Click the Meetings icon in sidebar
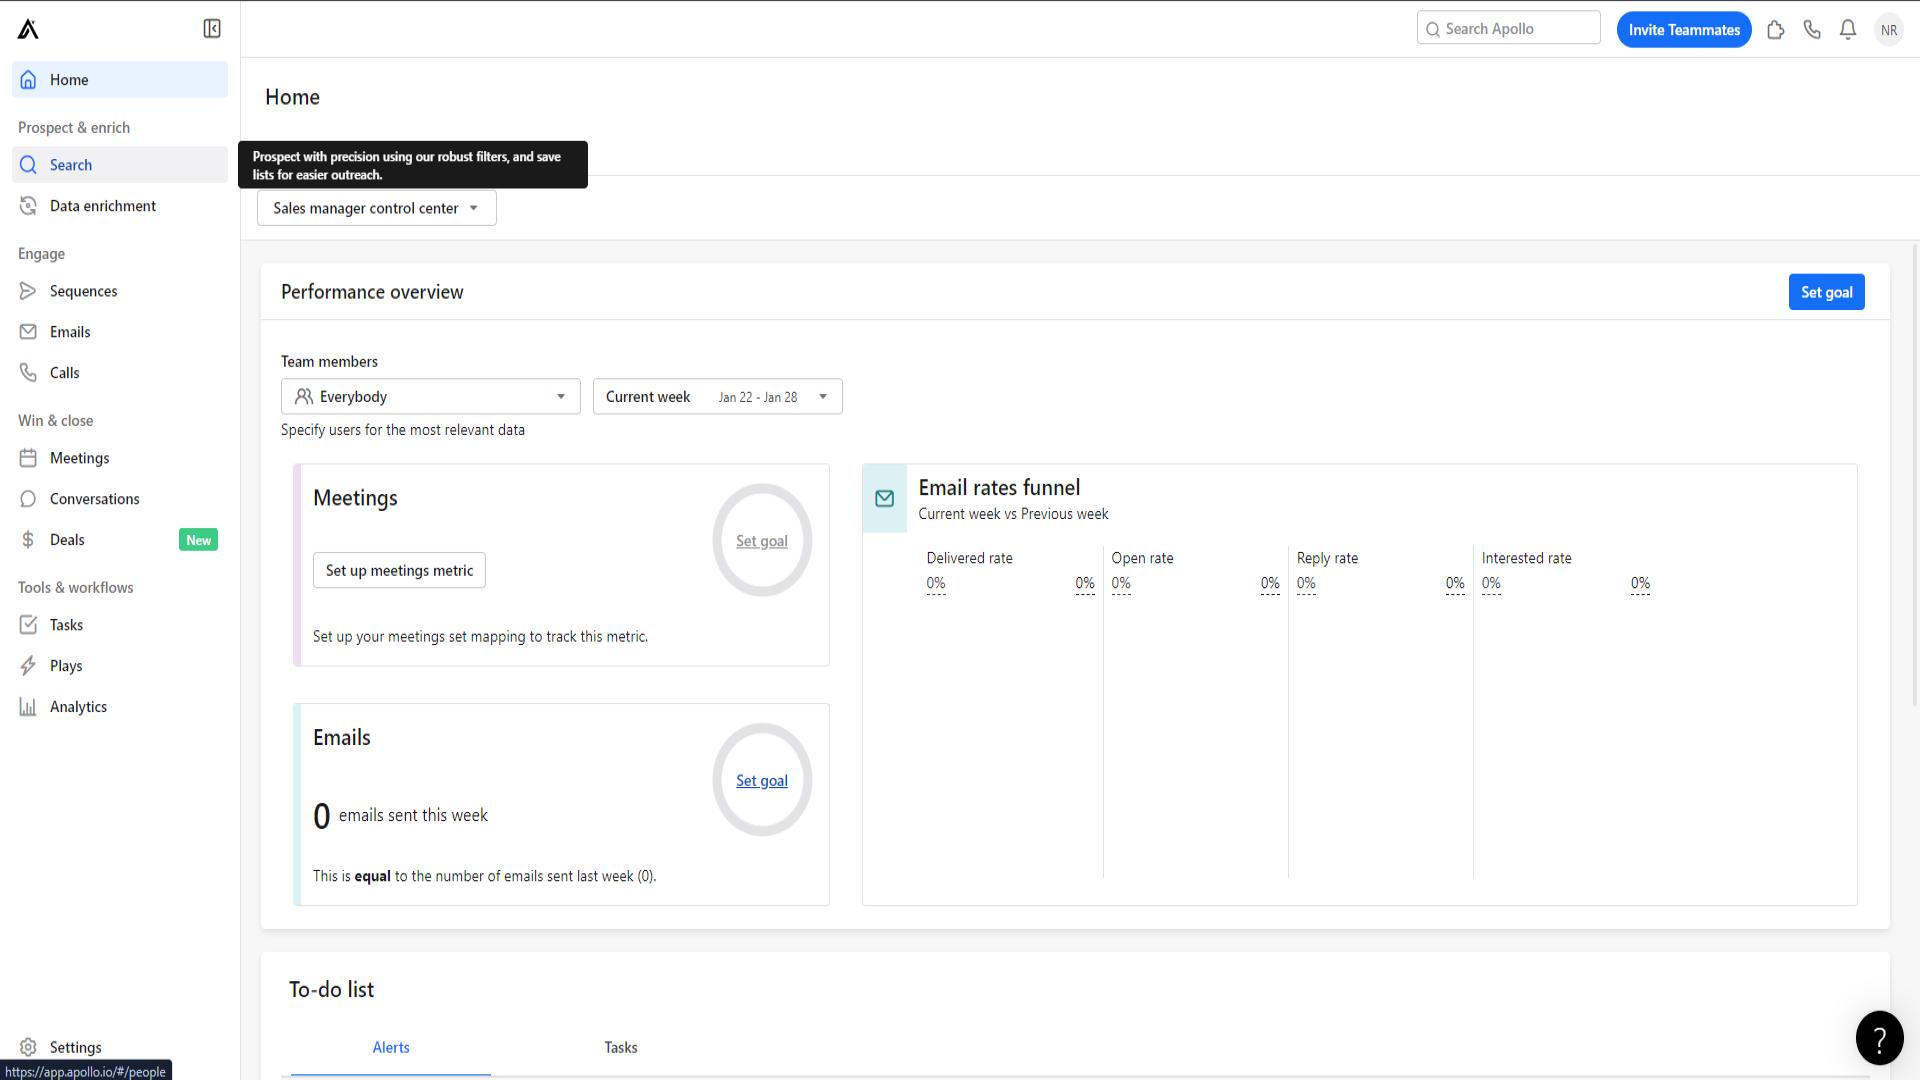The width and height of the screenshot is (1920, 1080). (x=29, y=458)
